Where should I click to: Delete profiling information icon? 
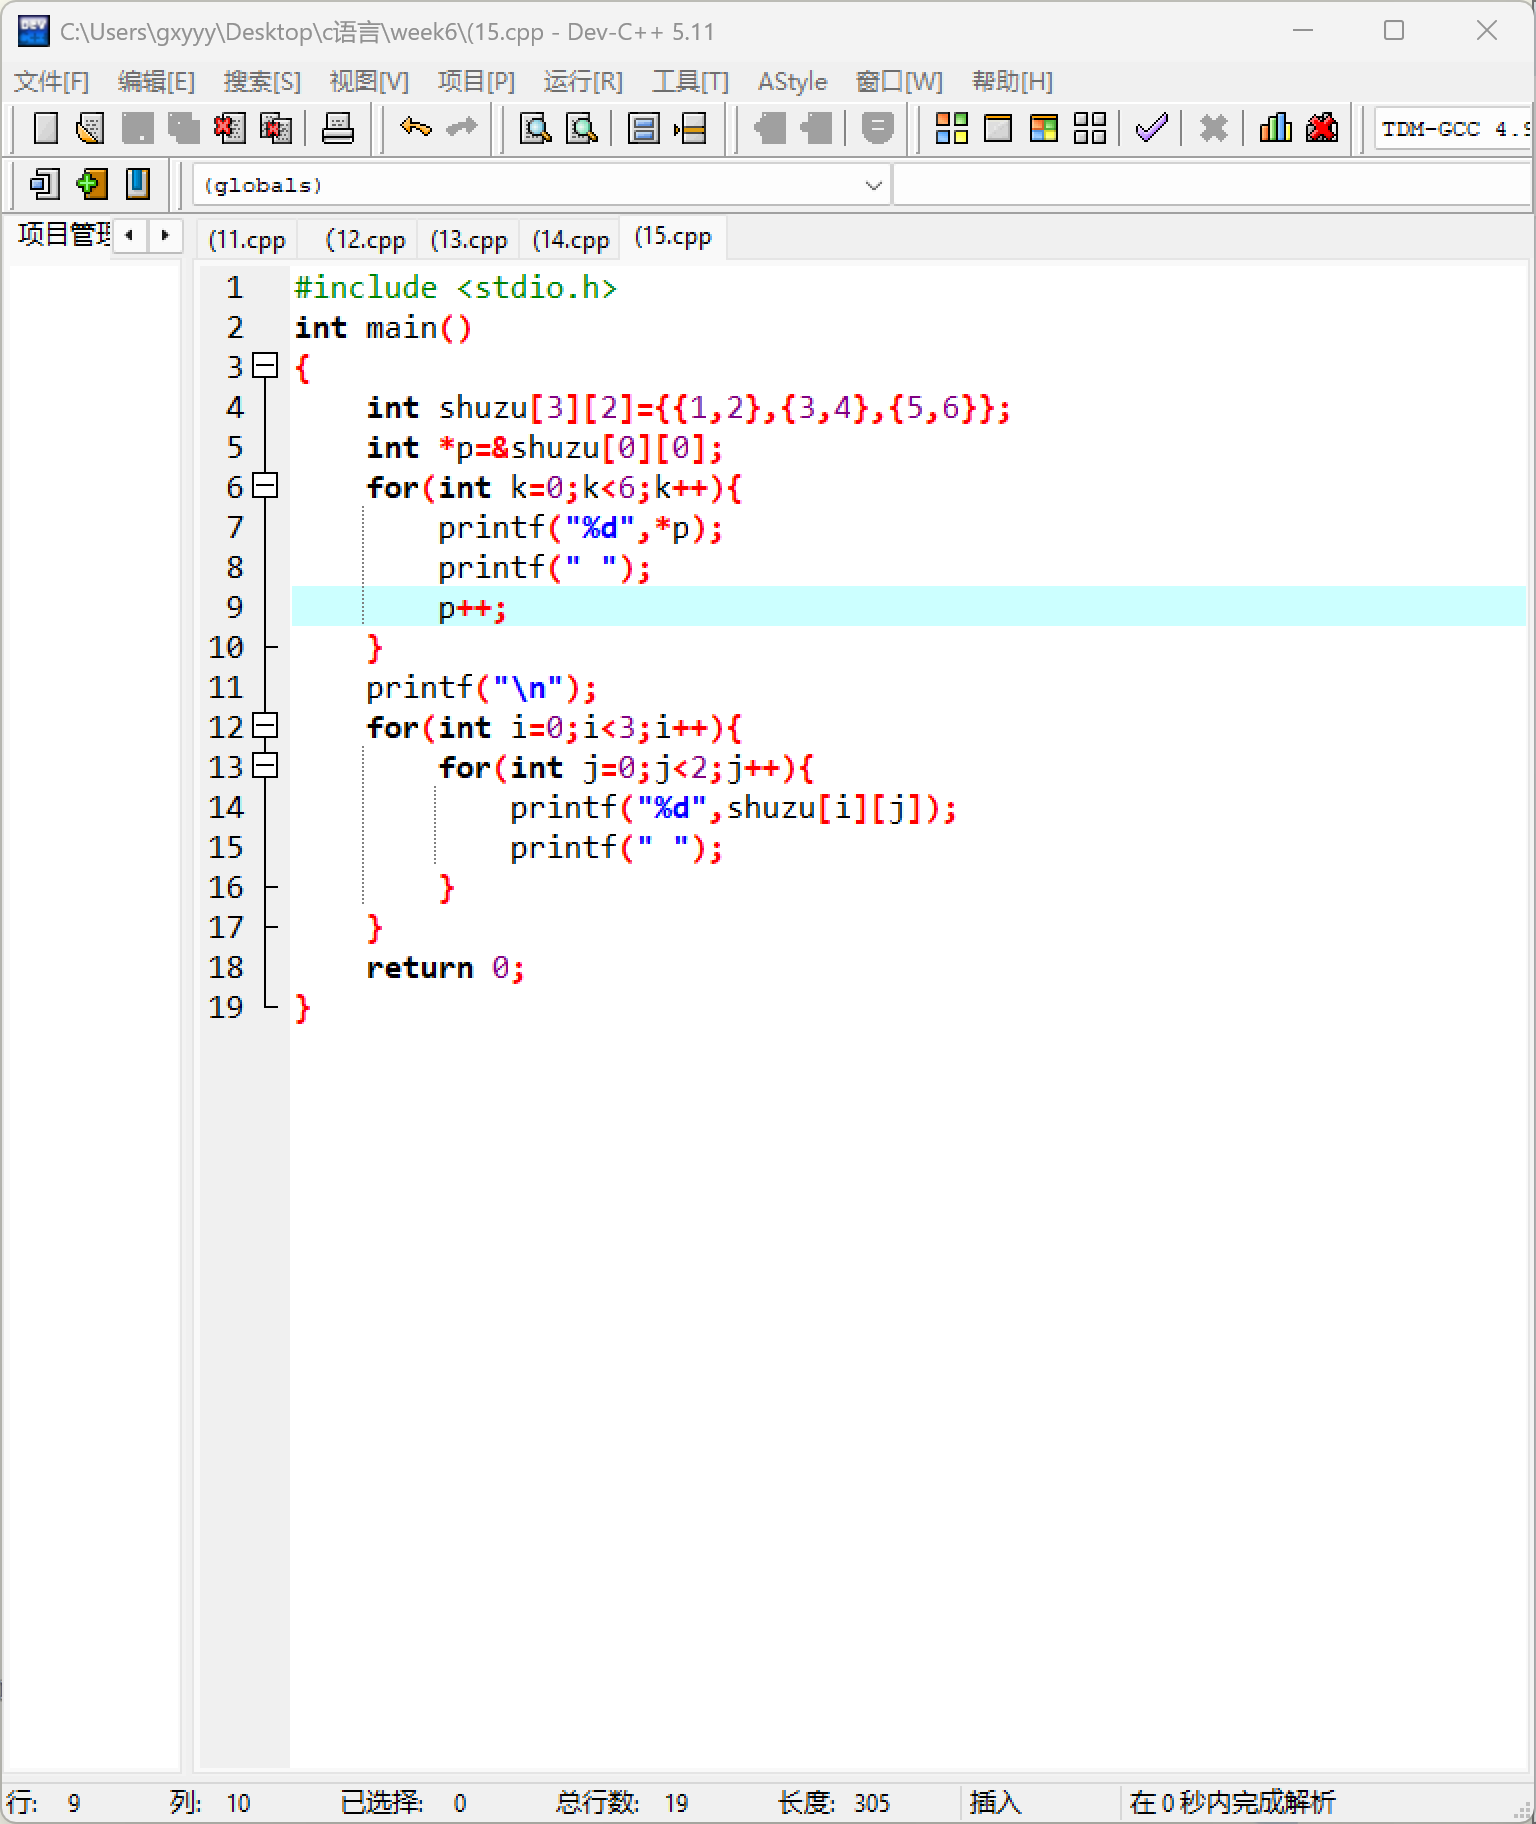pos(1322,128)
